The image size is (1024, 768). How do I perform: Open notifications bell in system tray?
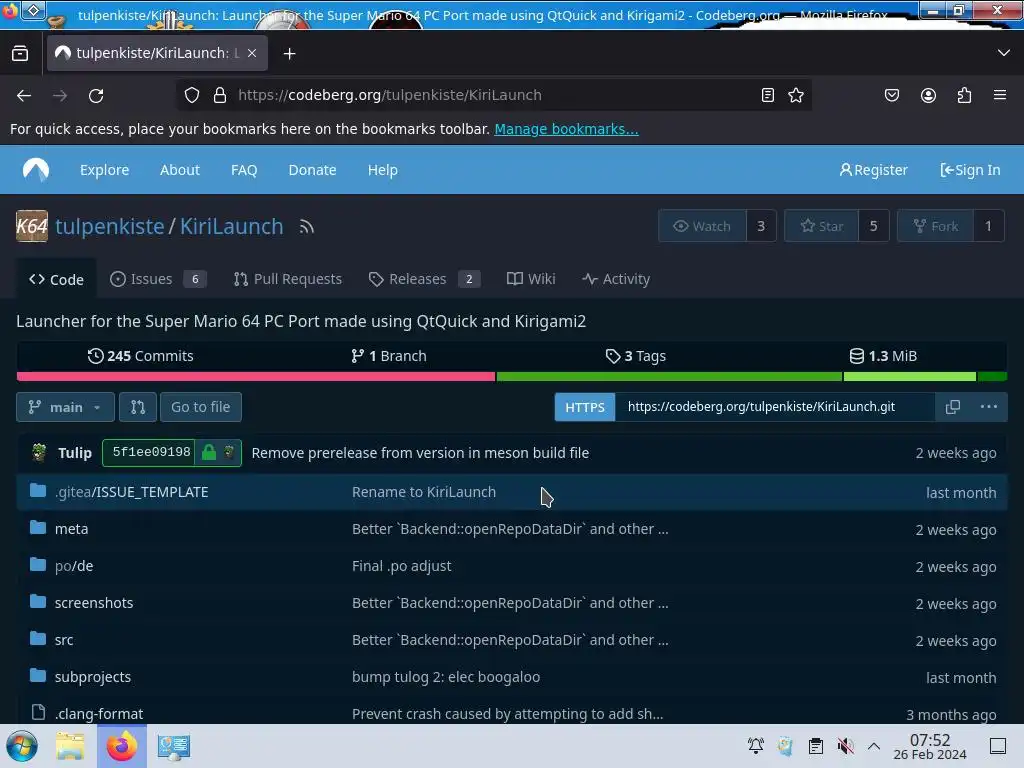point(756,746)
